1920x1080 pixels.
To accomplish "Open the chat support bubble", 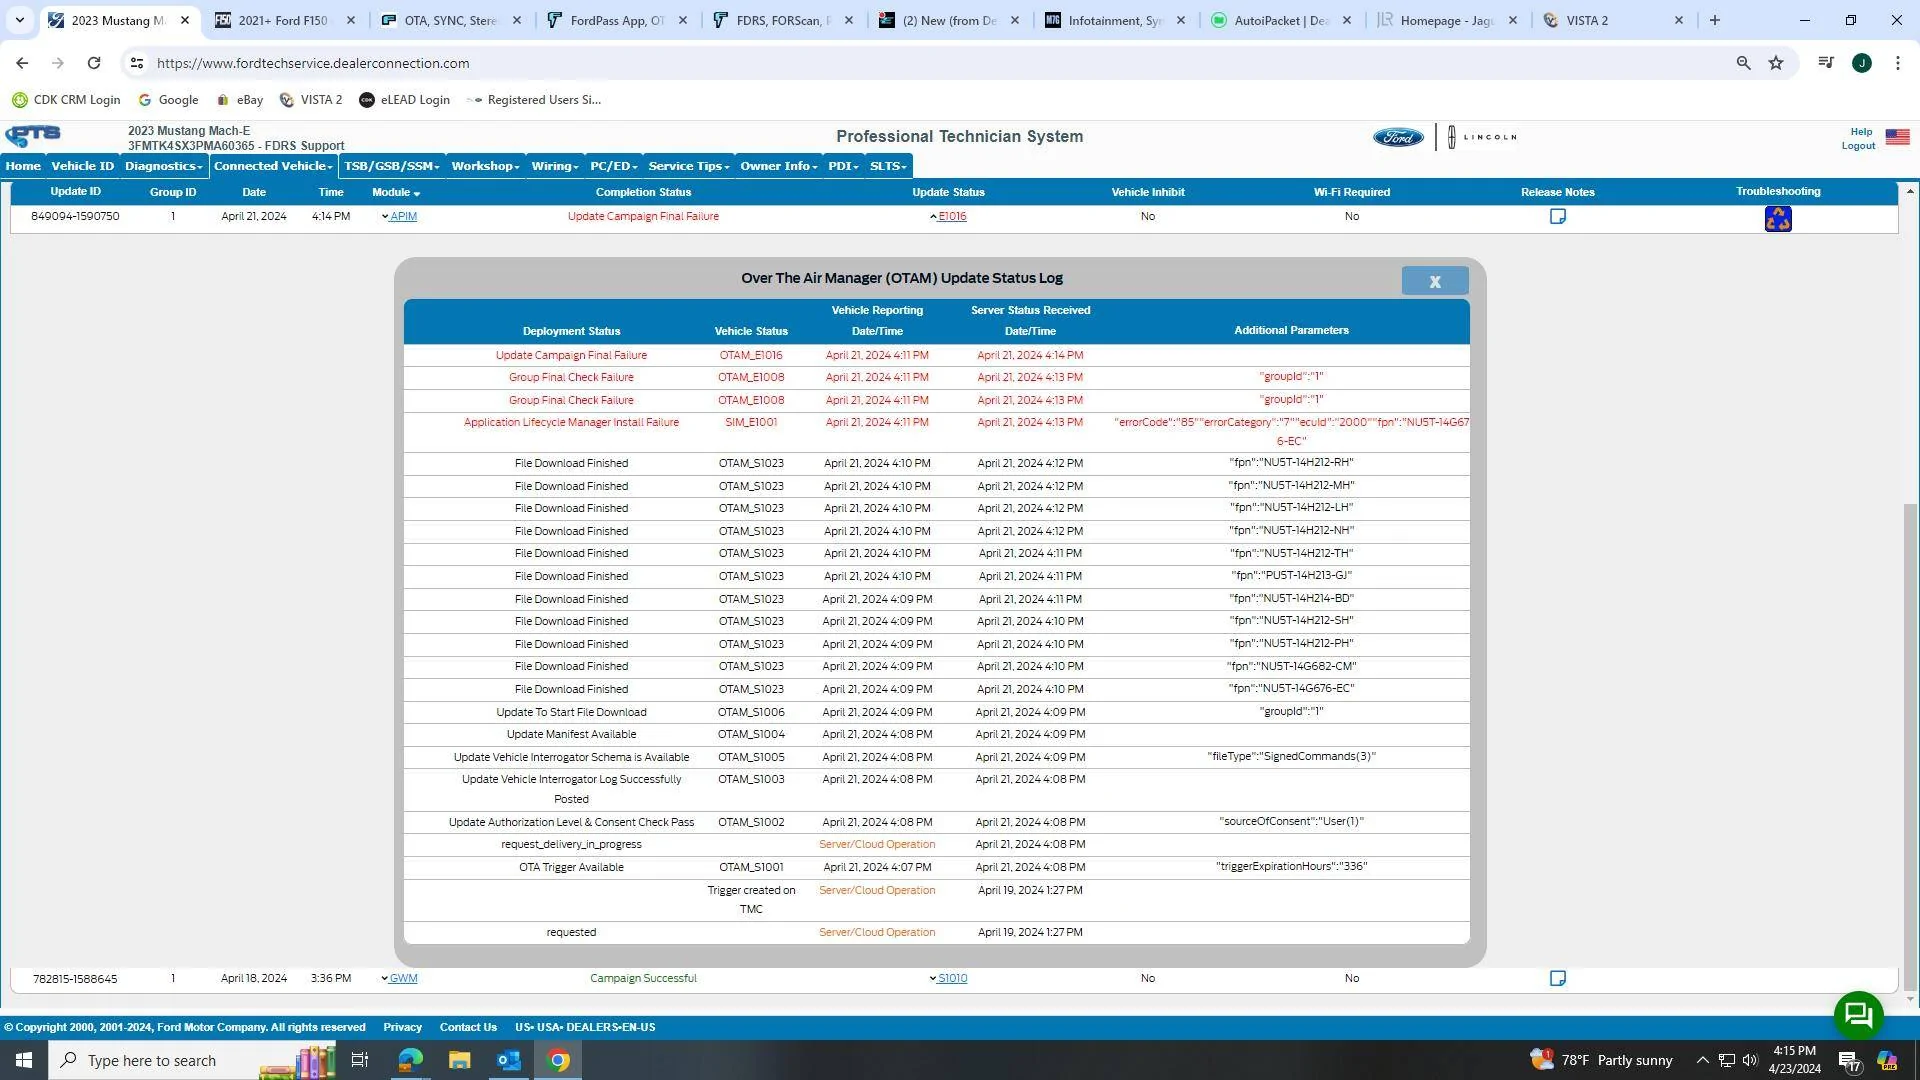I will 1858,1016.
